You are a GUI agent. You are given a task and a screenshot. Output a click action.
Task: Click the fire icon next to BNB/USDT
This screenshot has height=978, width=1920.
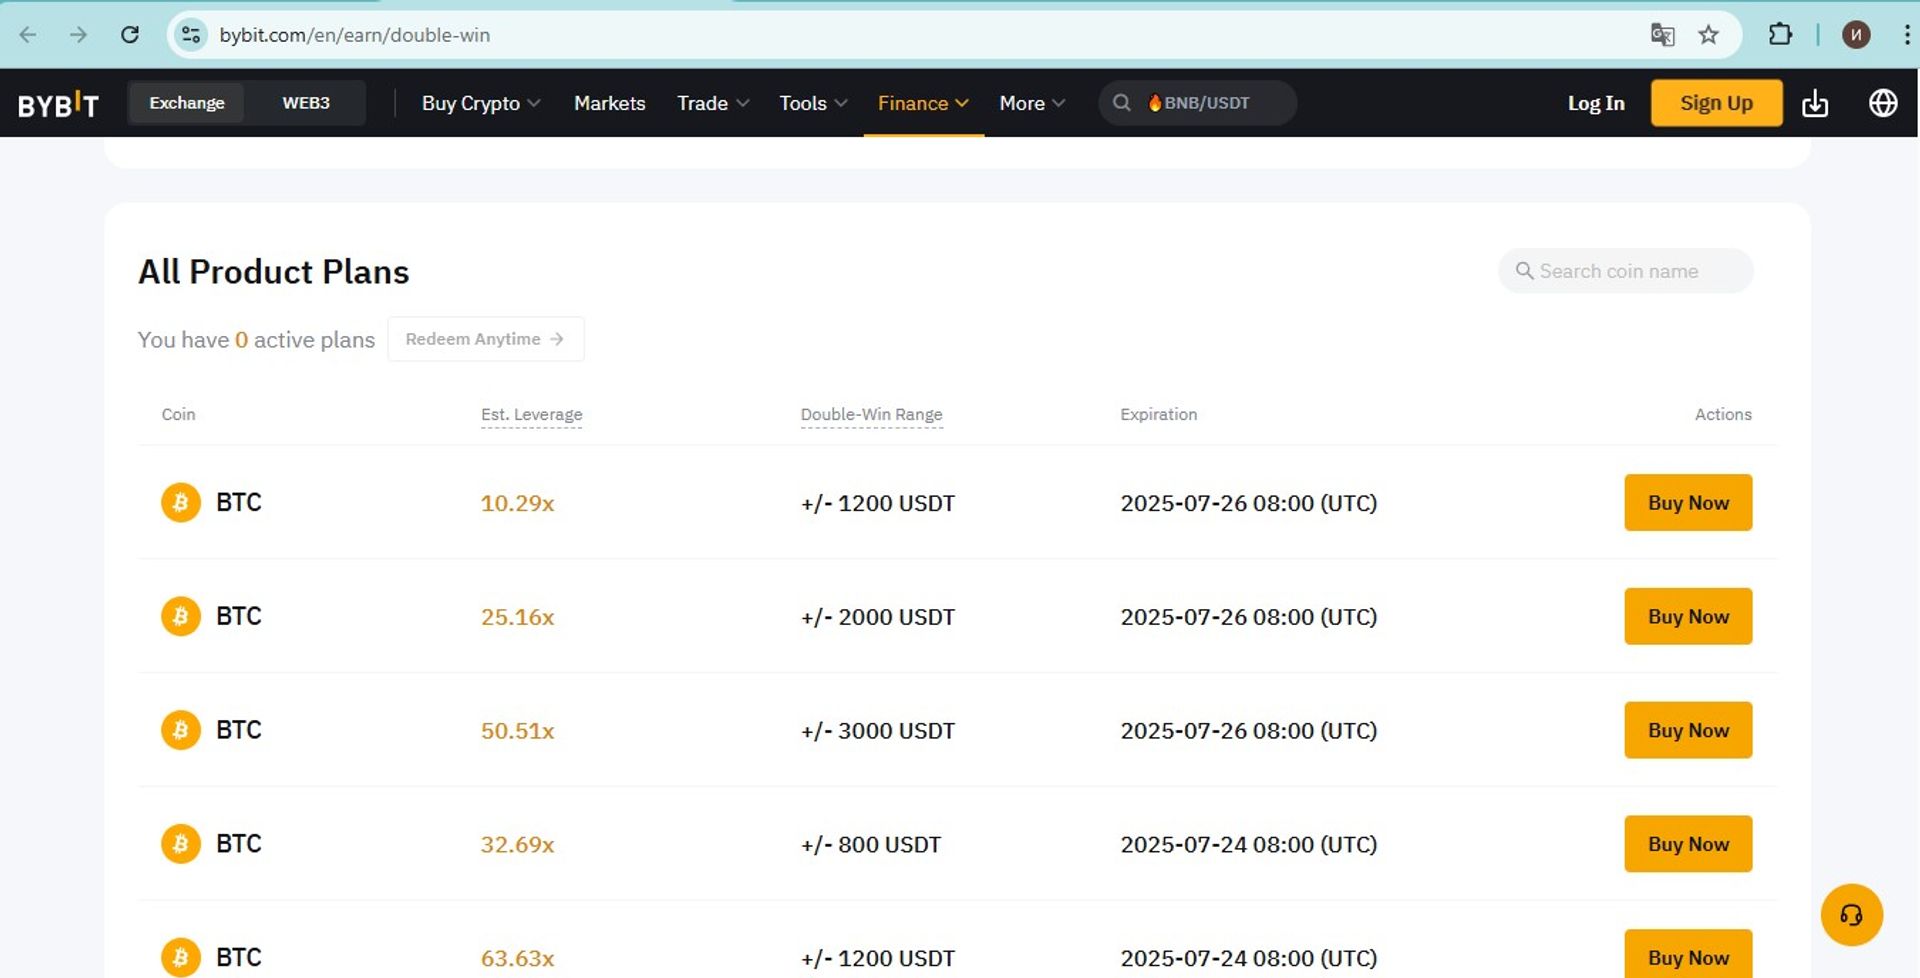tap(1155, 103)
